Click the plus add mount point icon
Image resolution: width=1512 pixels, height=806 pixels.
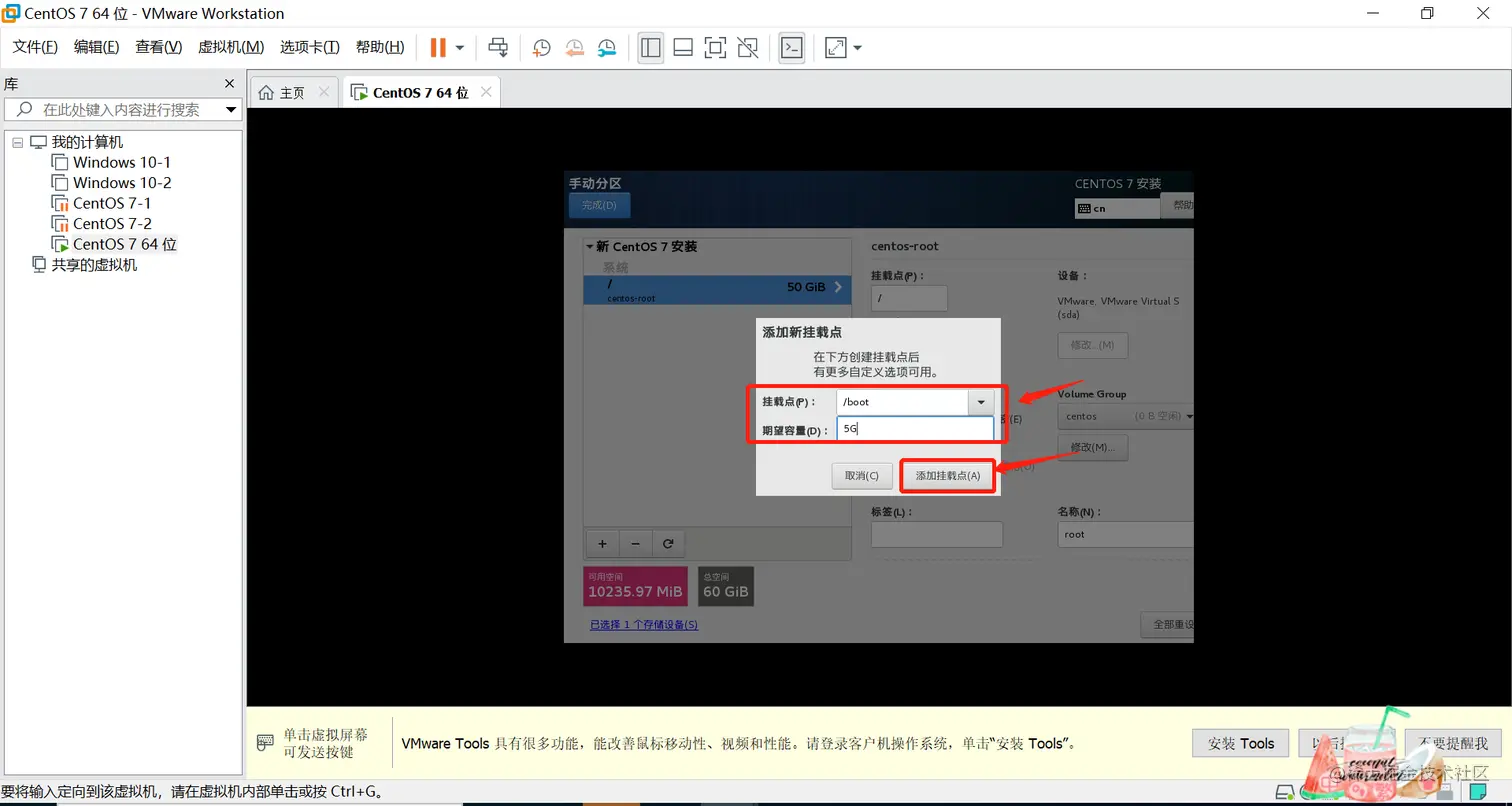602,544
